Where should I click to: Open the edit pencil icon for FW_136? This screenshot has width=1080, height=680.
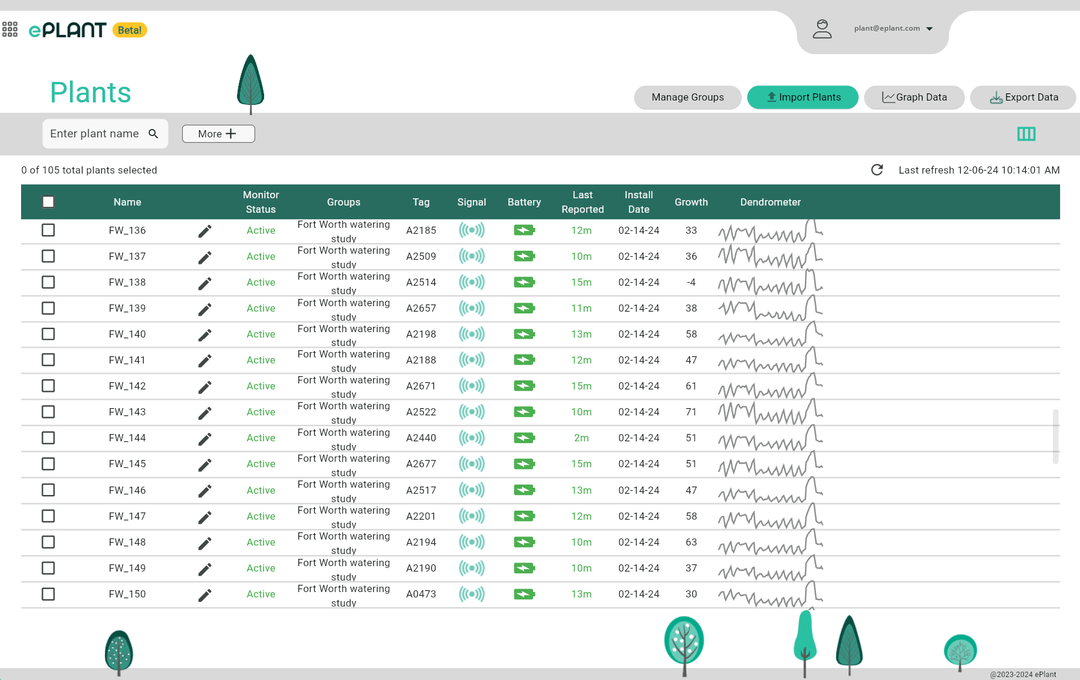[204, 230]
